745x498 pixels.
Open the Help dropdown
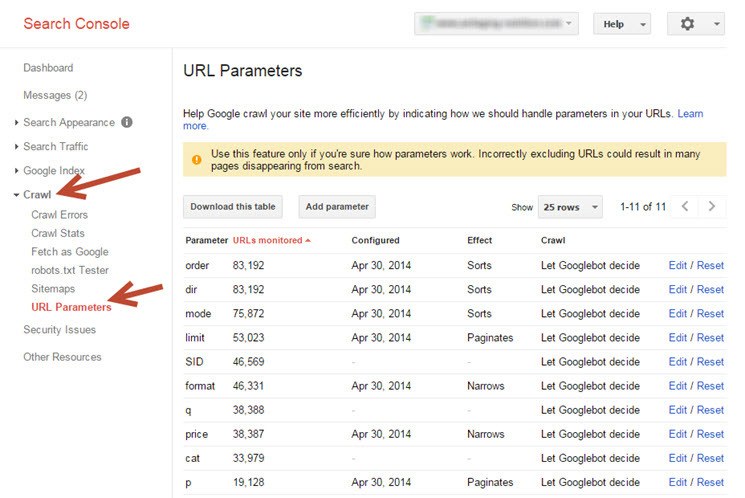click(x=621, y=24)
